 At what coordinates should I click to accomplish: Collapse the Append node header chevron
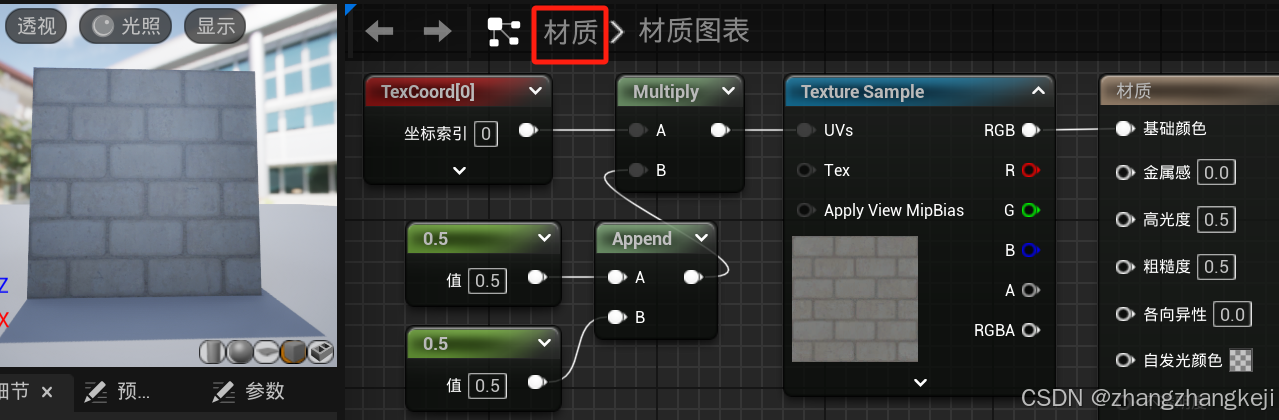[x=700, y=239]
